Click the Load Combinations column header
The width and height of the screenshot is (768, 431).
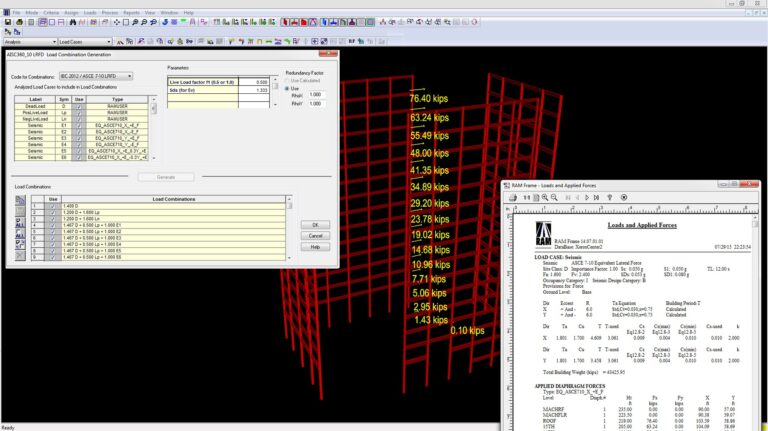[173, 199]
